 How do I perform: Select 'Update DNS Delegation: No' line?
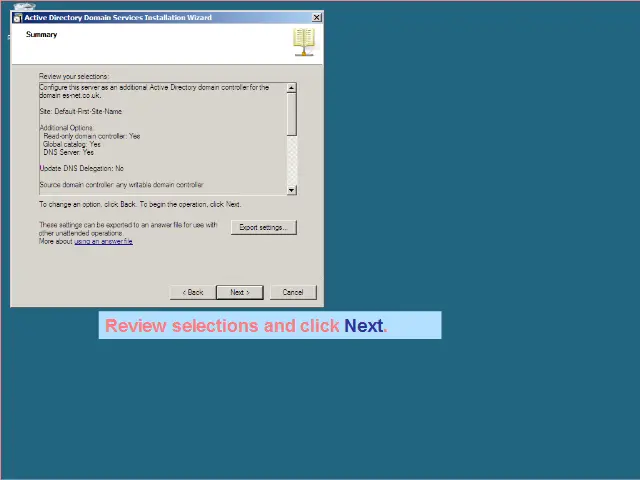(x=82, y=168)
